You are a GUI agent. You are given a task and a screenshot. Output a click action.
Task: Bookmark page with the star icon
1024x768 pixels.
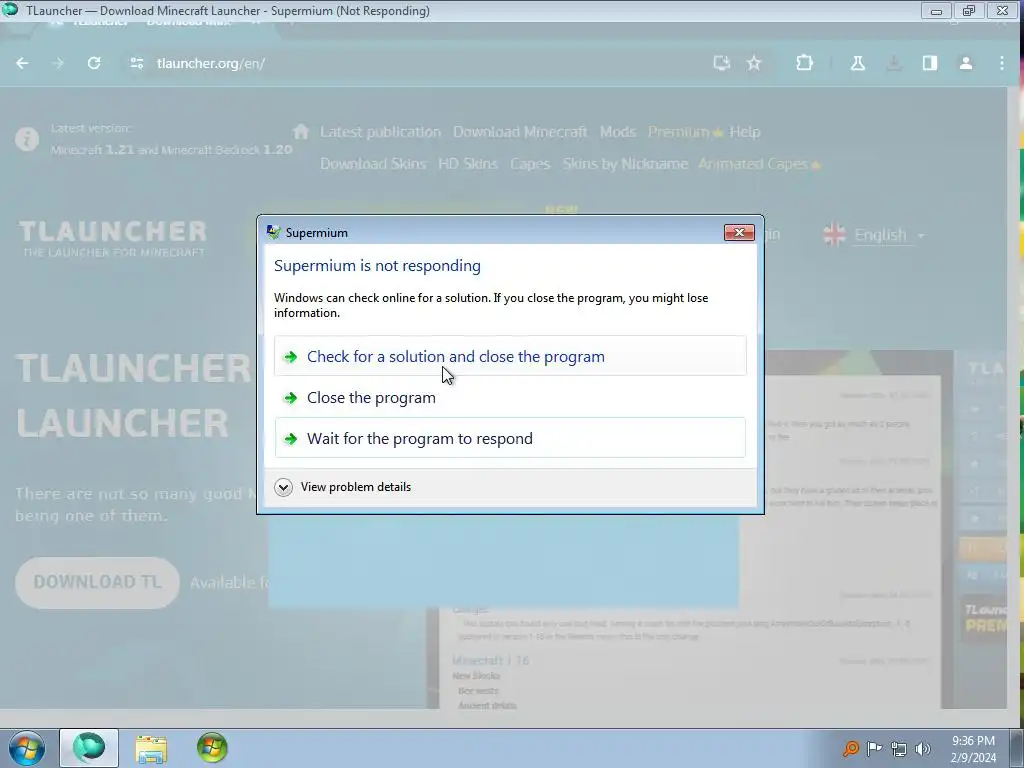click(x=754, y=63)
